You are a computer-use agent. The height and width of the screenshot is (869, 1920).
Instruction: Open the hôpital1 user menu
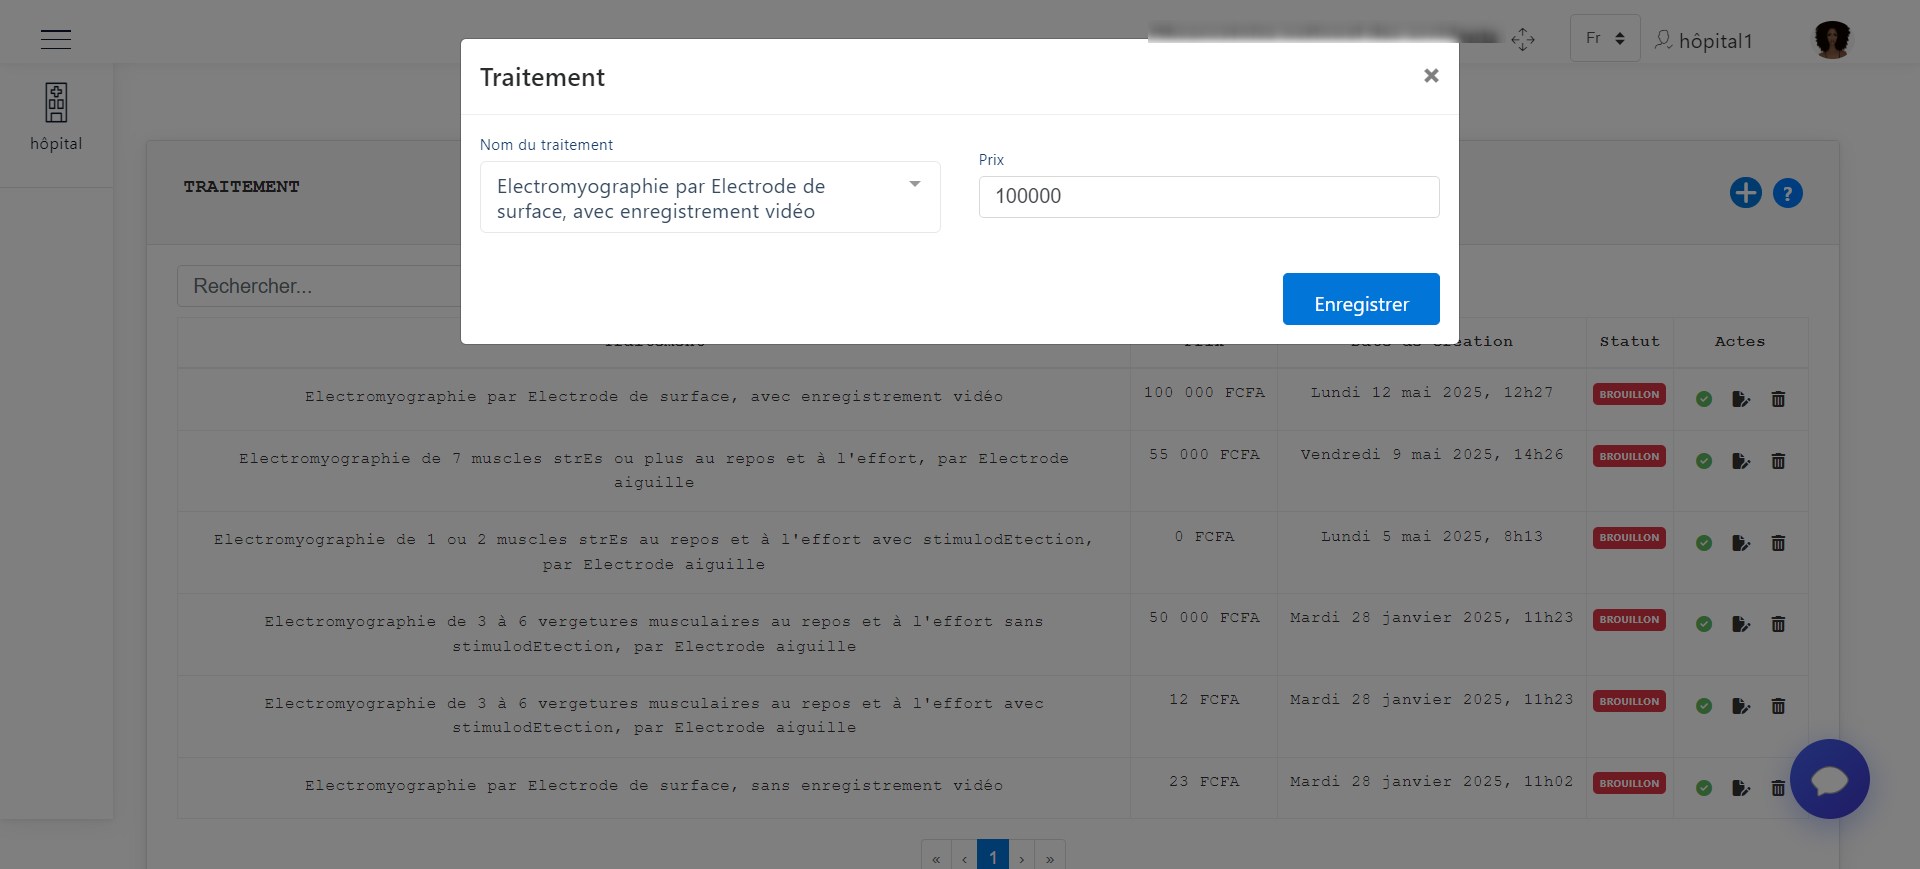1703,41
